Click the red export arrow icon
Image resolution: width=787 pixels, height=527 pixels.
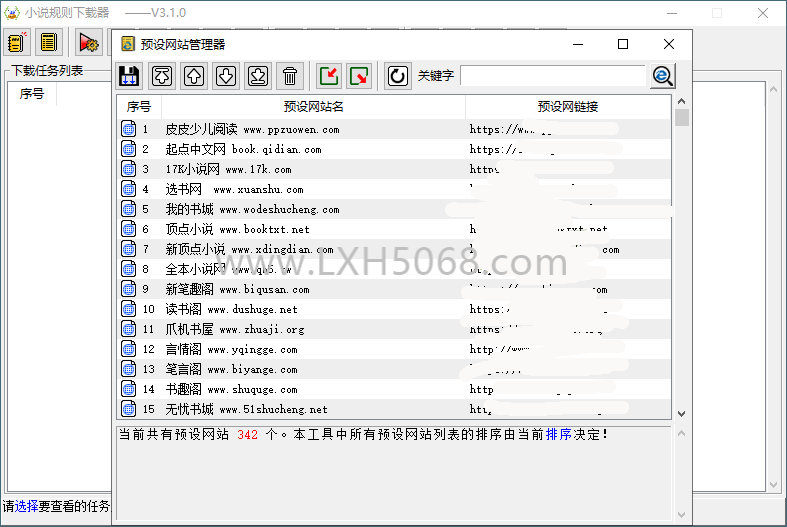[x=359, y=76]
